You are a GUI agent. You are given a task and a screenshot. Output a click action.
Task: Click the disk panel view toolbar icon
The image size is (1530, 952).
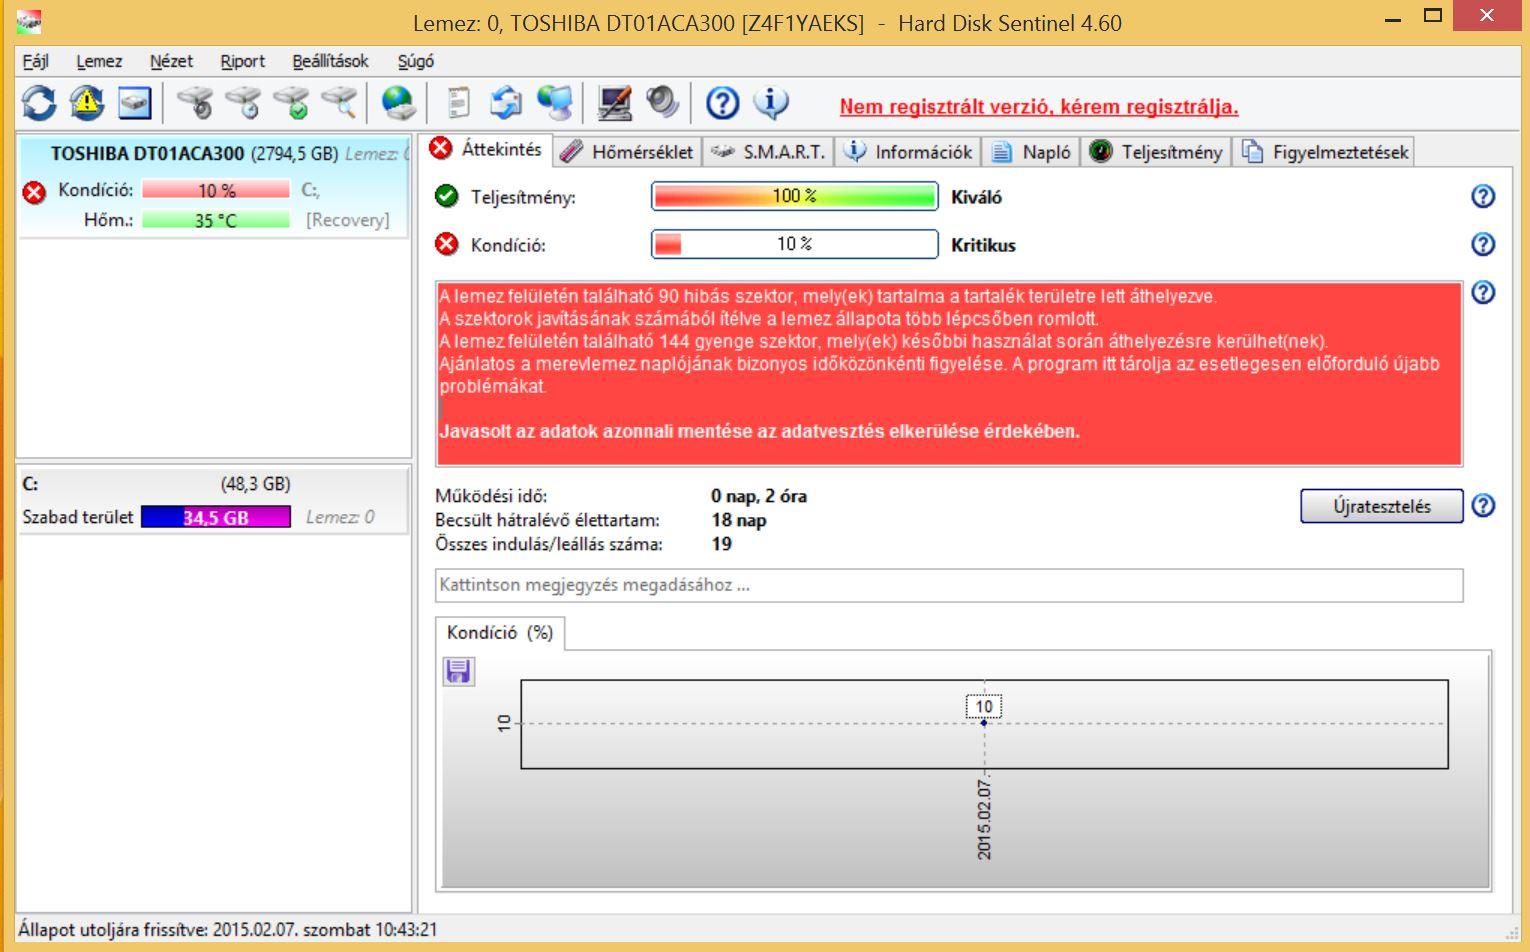tap(135, 102)
